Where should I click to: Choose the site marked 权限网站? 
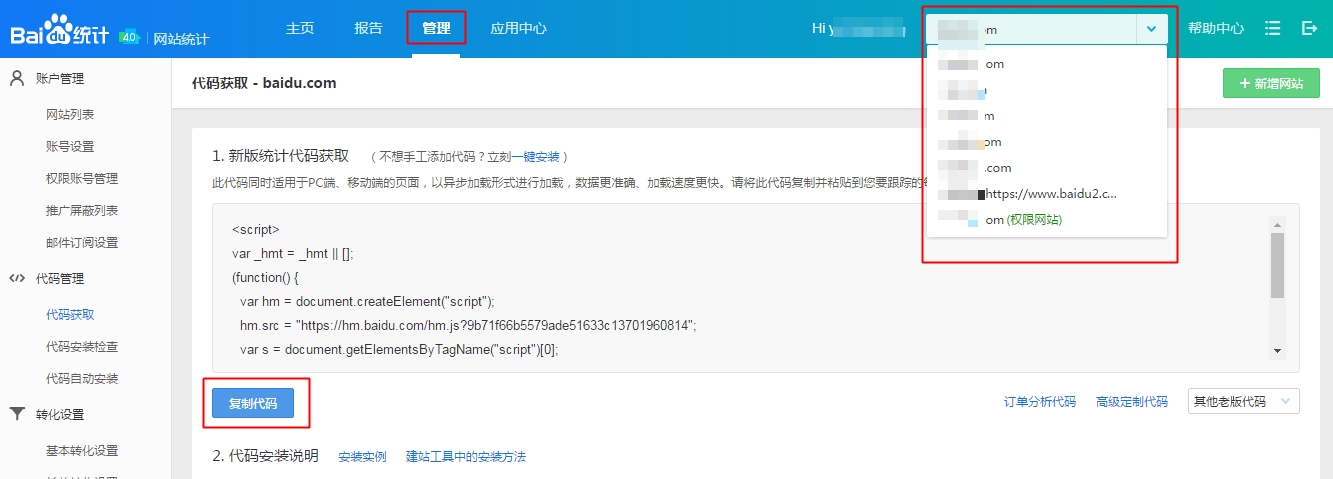click(1022, 219)
